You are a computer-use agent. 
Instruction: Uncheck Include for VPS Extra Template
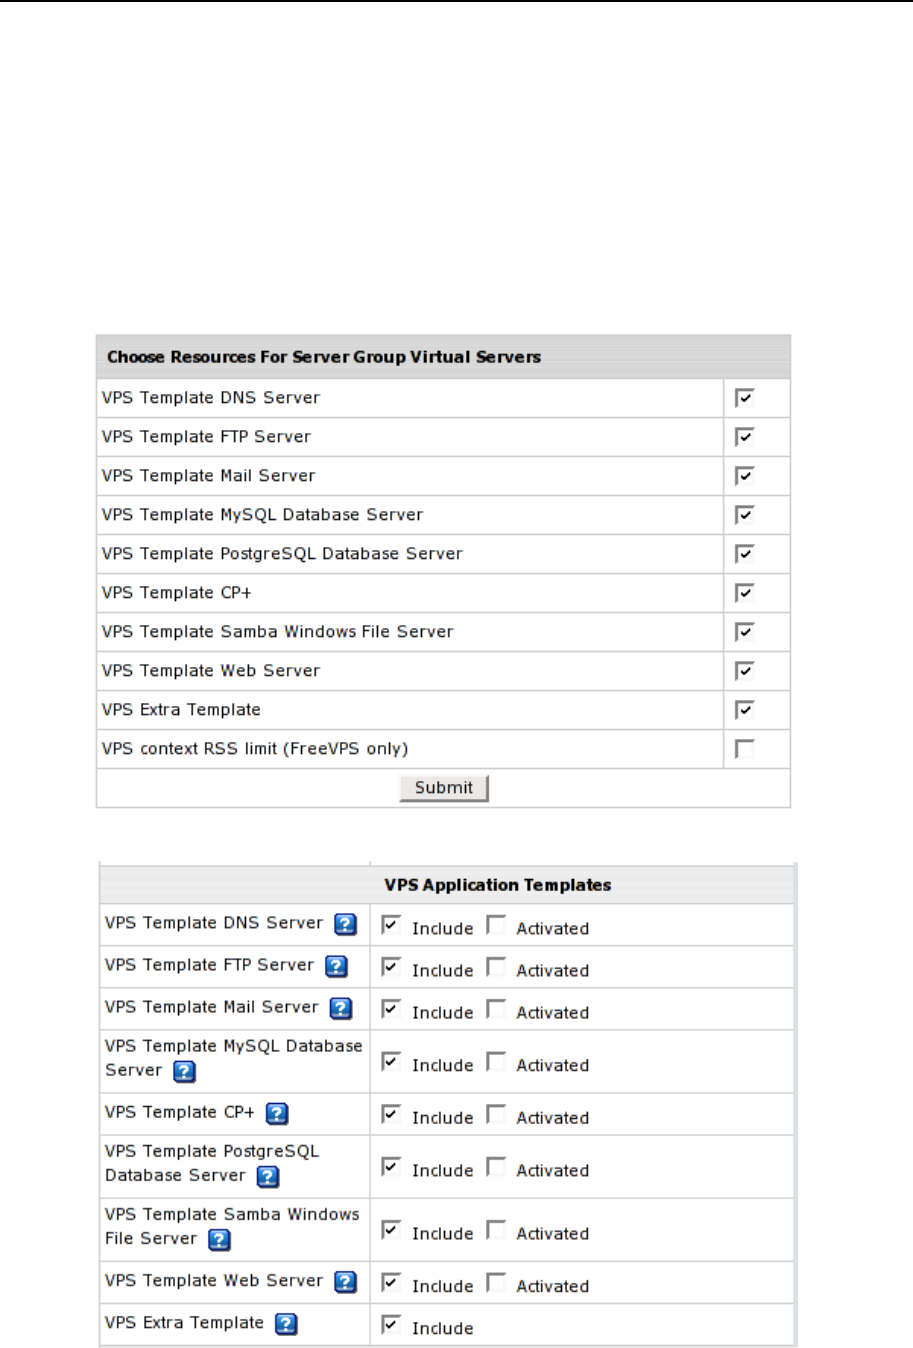[391, 1325]
